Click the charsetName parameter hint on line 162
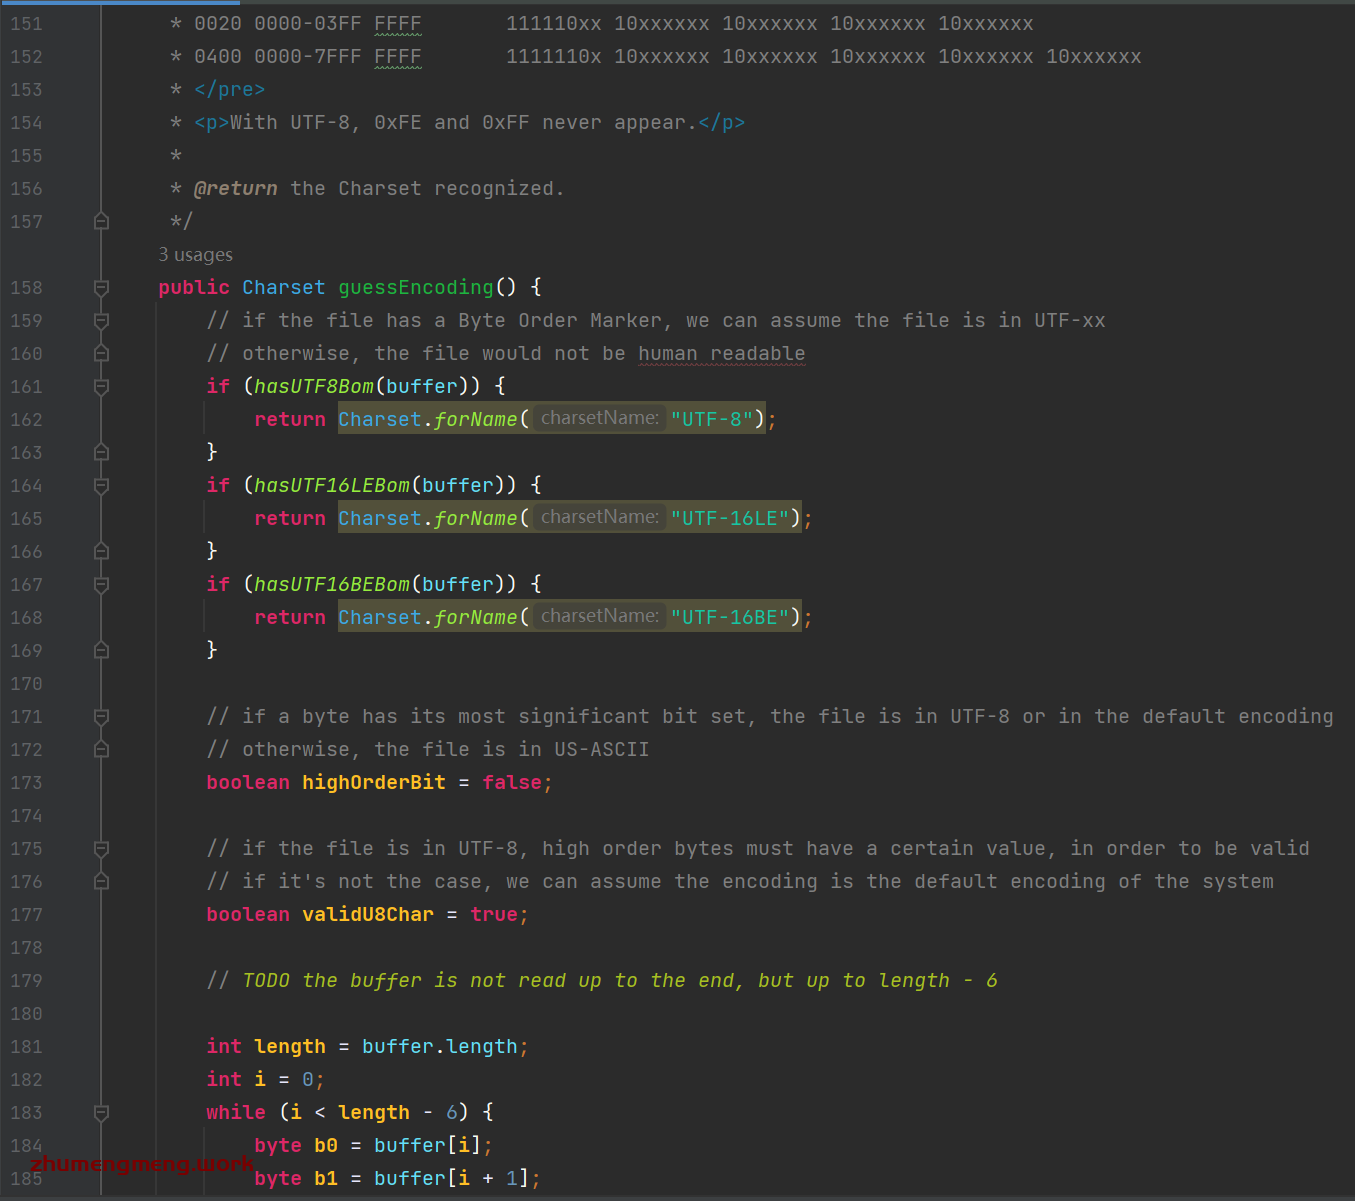 [x=598, y=418]
